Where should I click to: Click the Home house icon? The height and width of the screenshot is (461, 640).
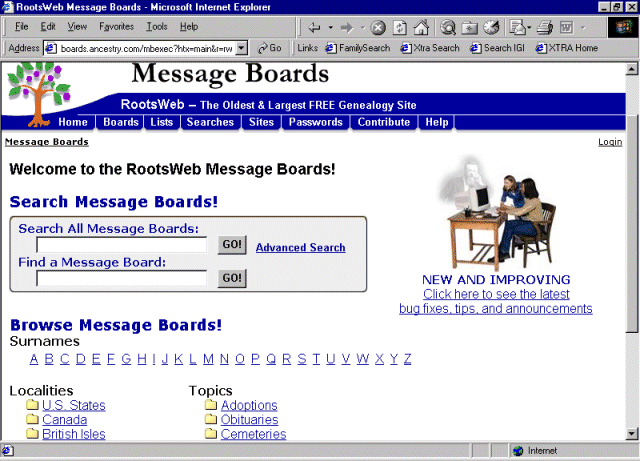click(x=421, y=28)
